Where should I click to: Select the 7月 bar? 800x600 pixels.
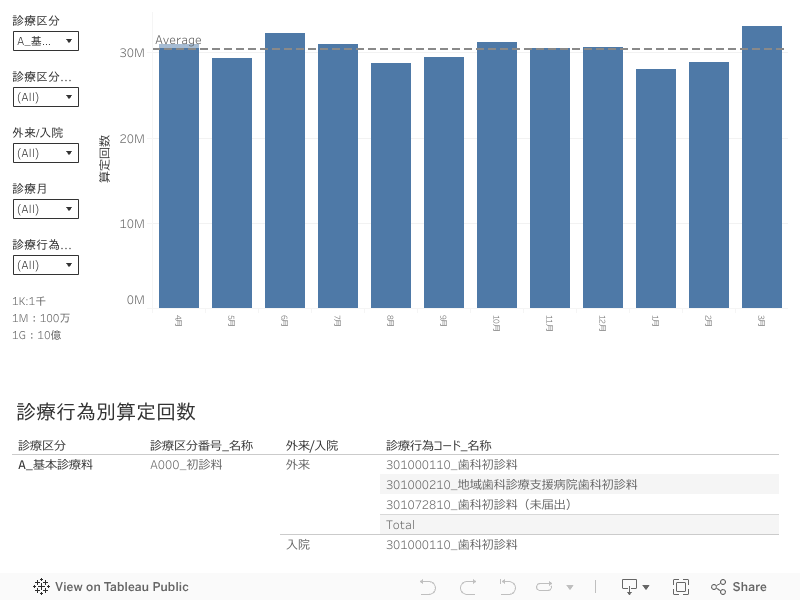(338, 176)
